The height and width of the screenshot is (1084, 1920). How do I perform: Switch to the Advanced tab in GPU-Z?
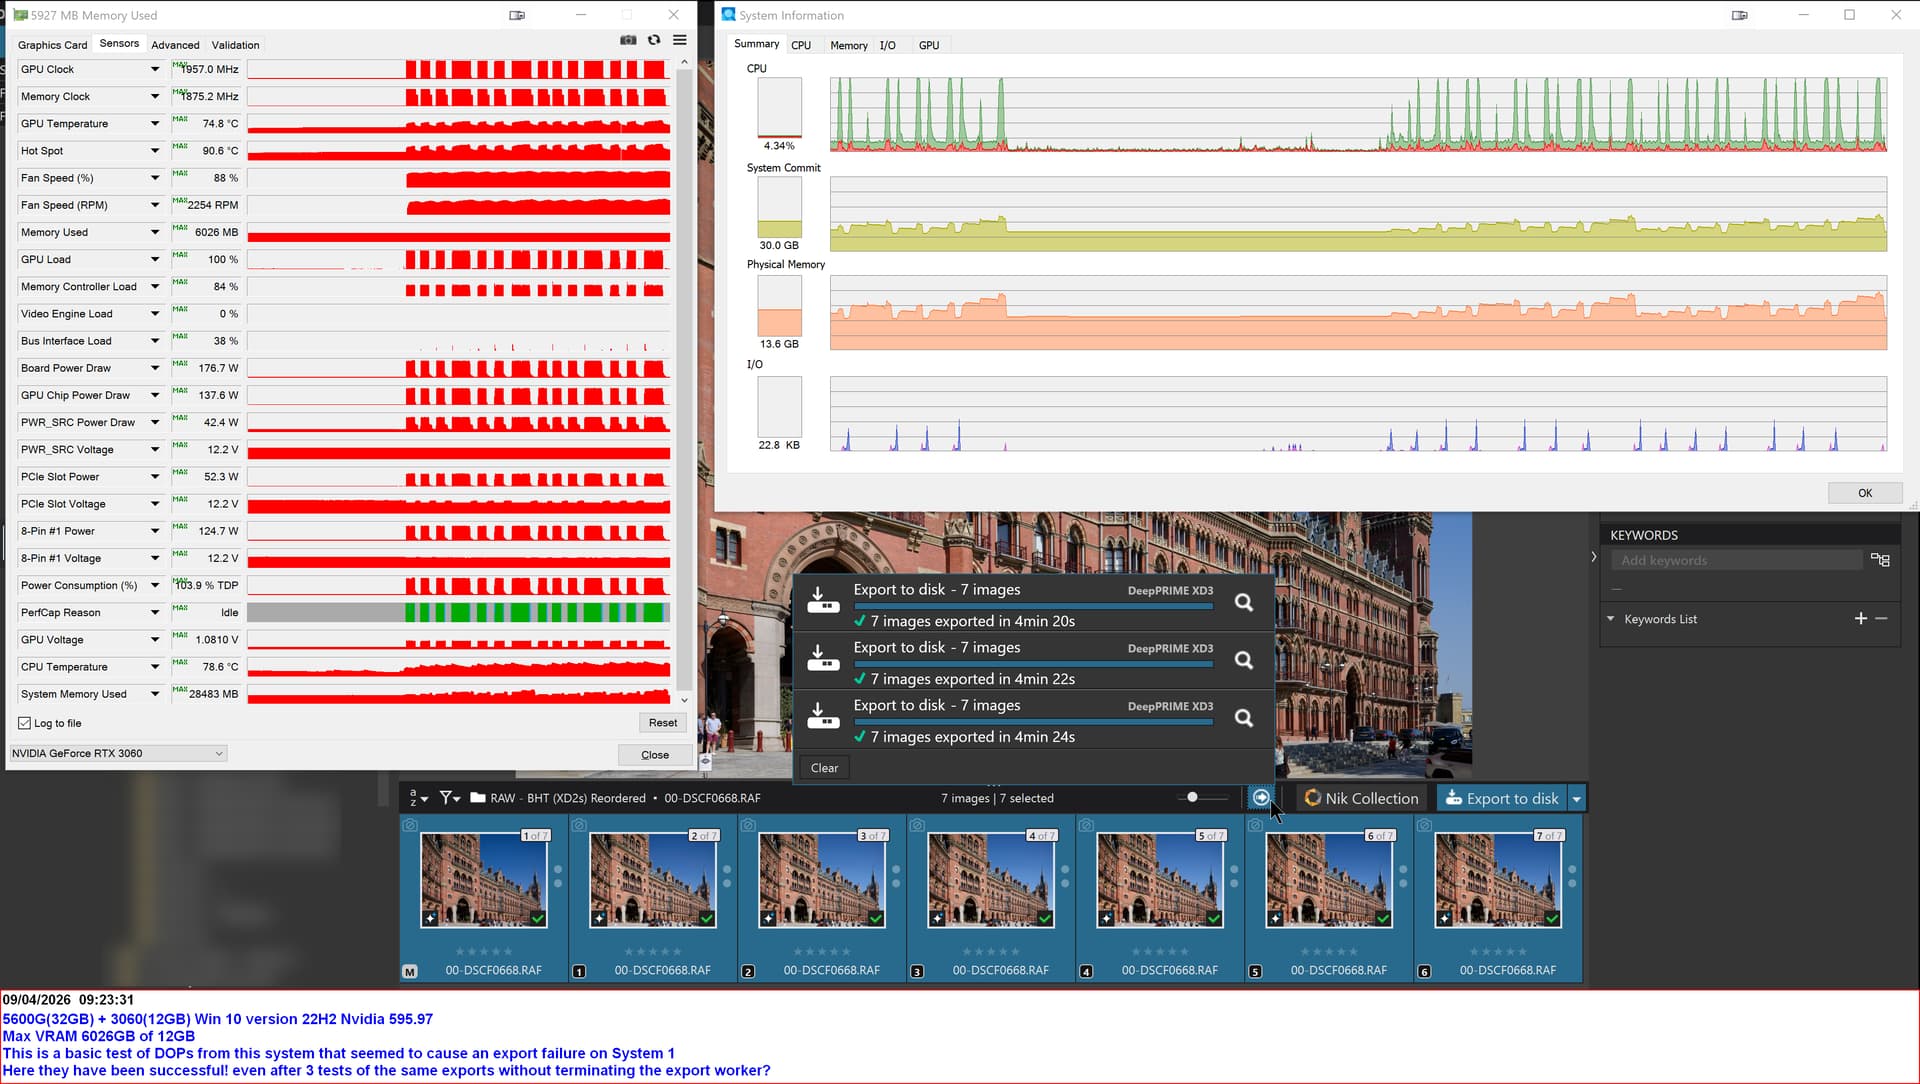pyautogui.click(x=175, y=45)
